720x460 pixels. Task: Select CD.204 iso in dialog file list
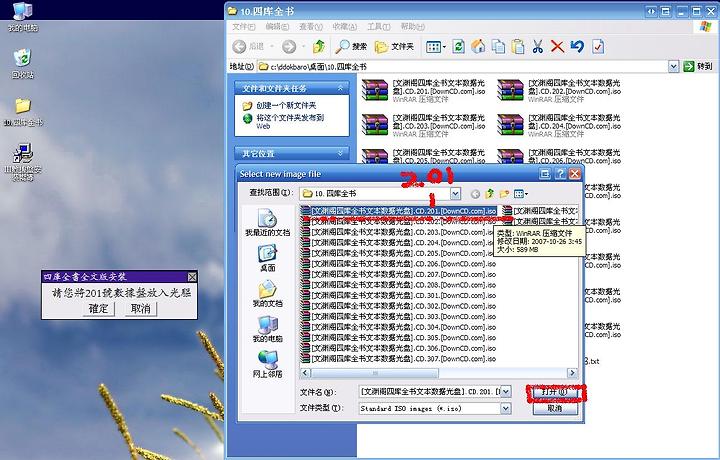tap(399, 242)
